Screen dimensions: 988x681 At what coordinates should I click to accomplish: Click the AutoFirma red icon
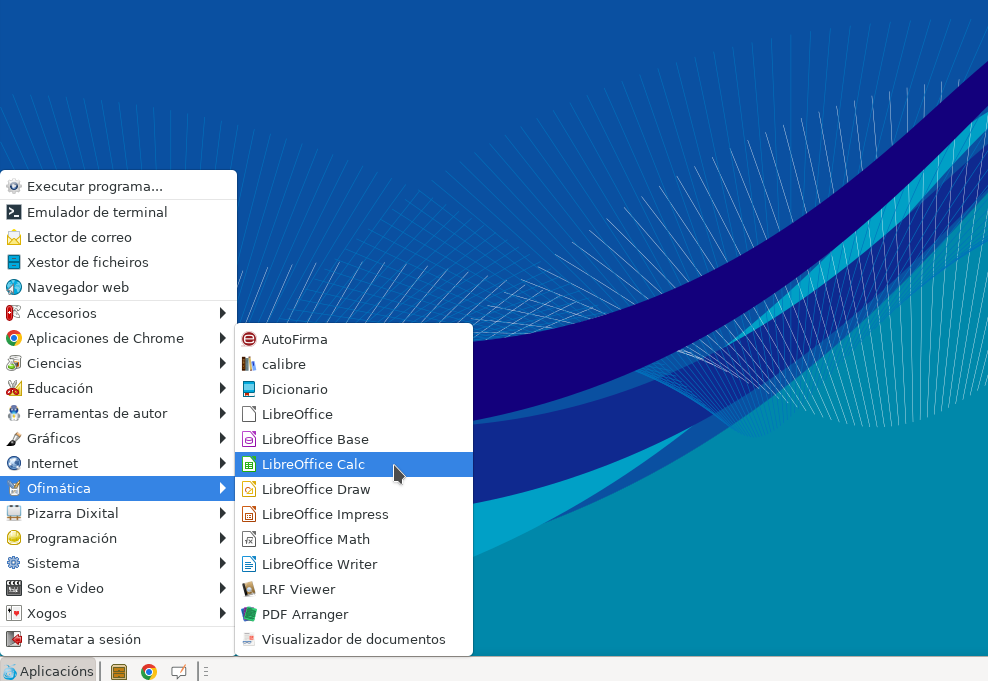(x=249, y=339)
